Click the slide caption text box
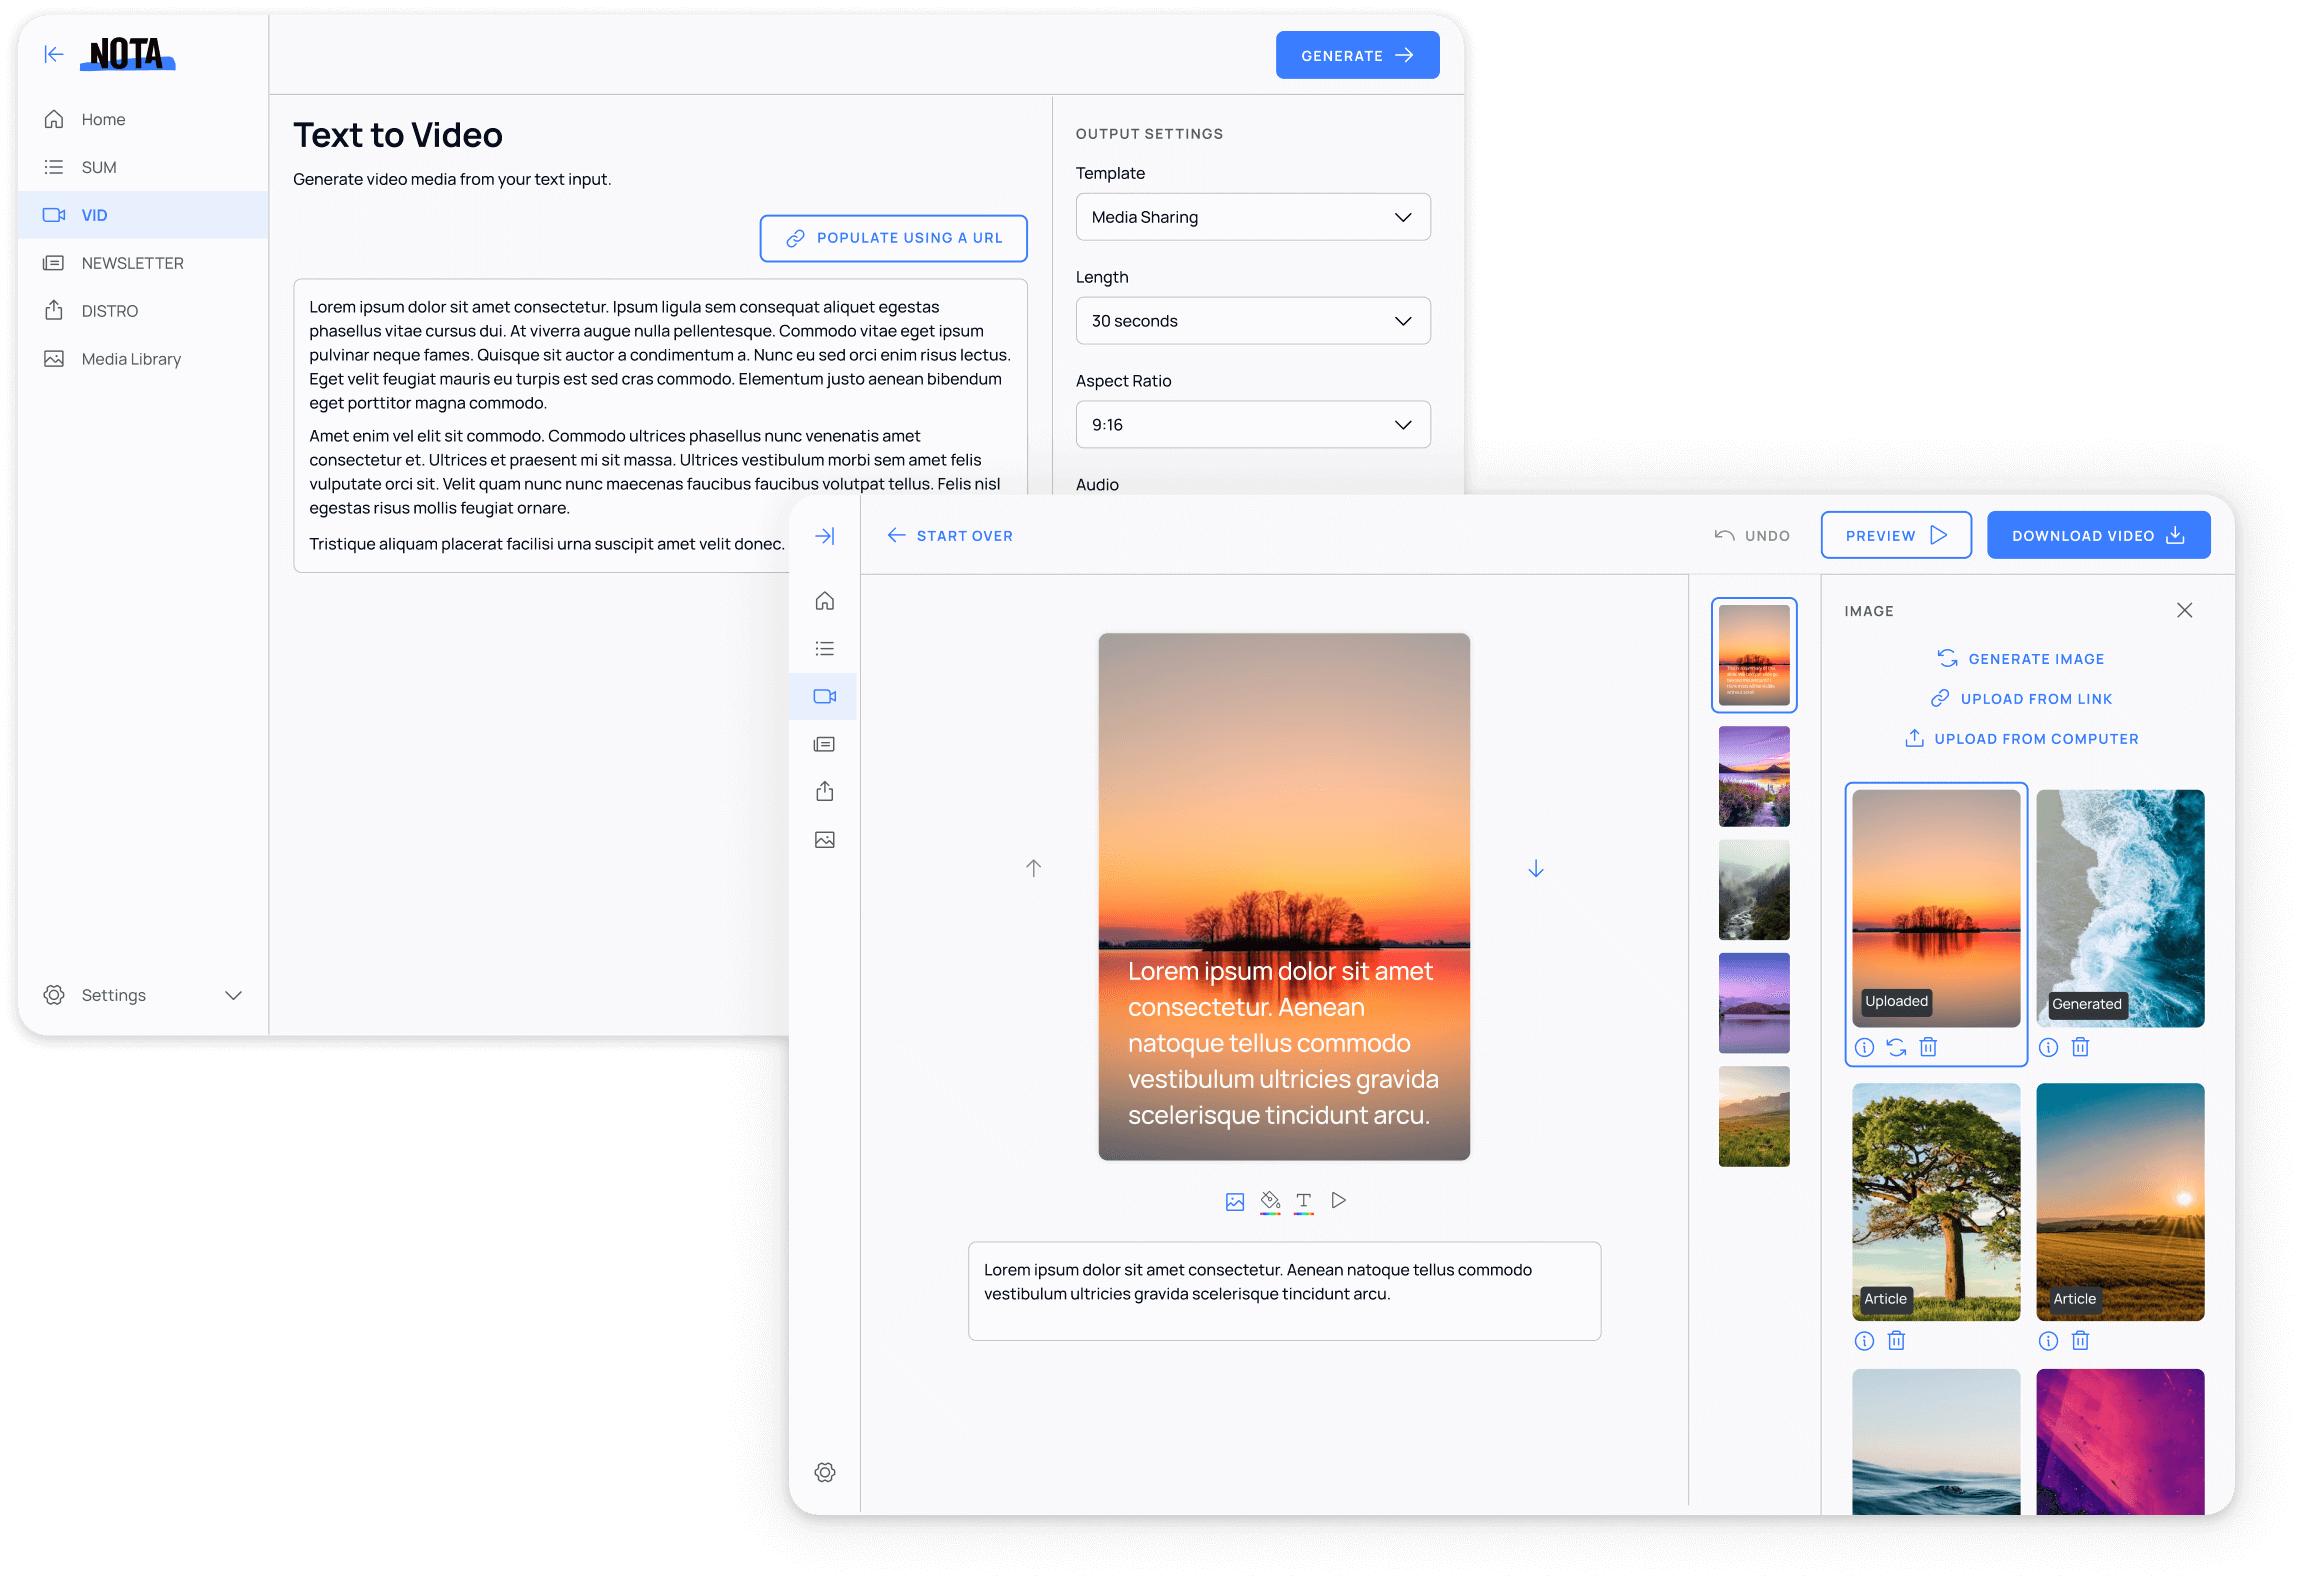2315x1594 pixels. coord(1283,1290)
